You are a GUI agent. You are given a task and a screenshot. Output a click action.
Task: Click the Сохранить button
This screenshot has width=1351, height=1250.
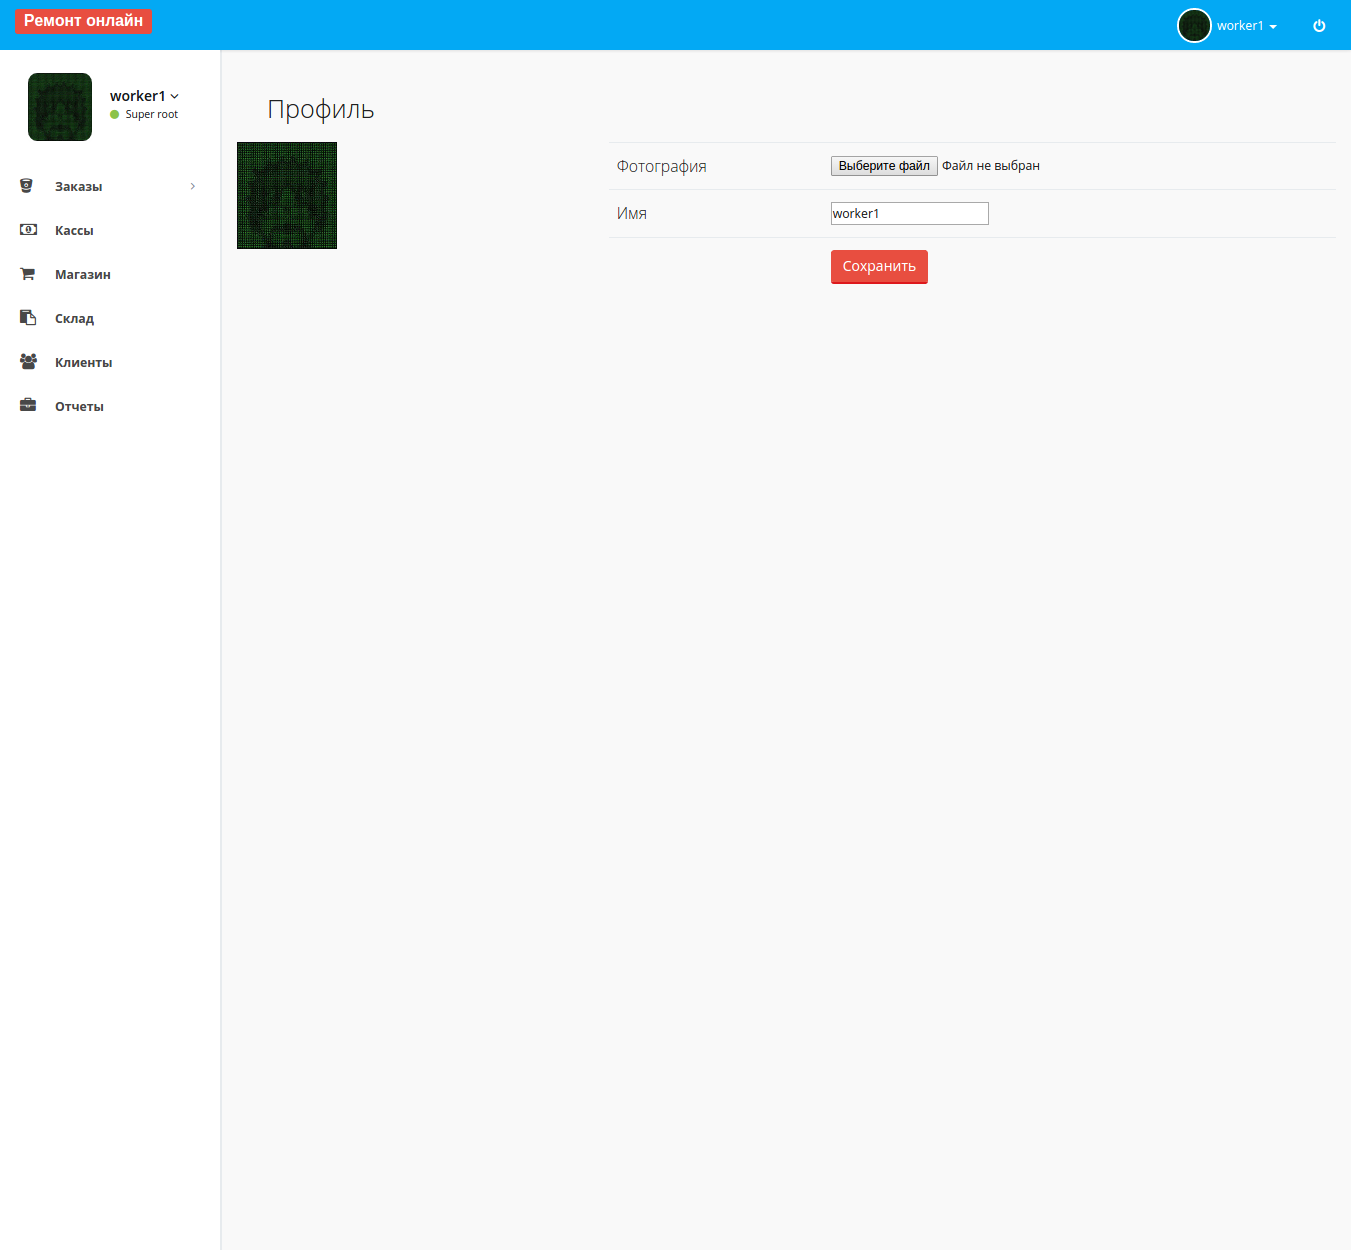coord(879,267)
